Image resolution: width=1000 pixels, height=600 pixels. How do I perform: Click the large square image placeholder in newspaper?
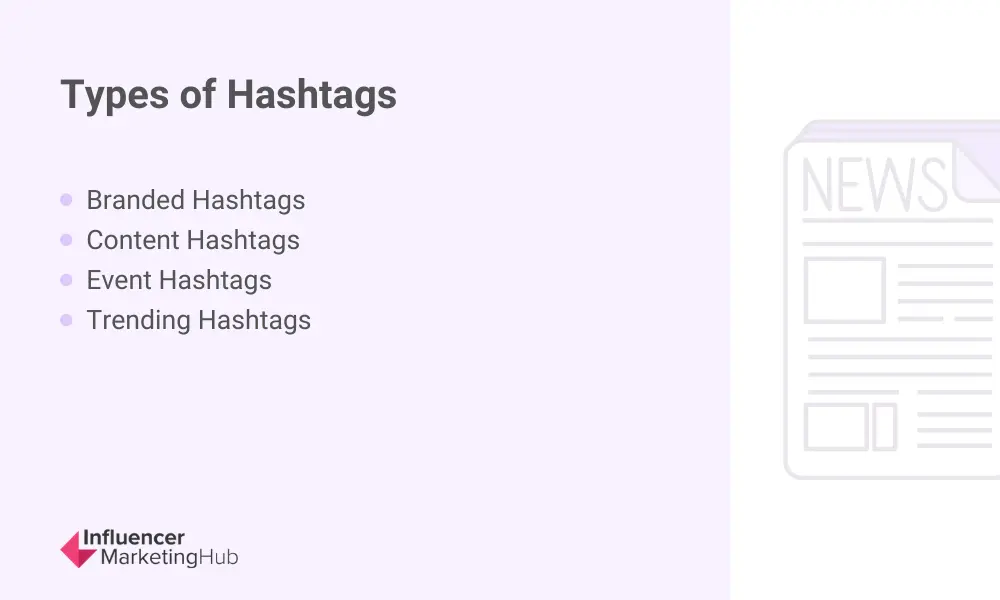(x=845, y=290)
